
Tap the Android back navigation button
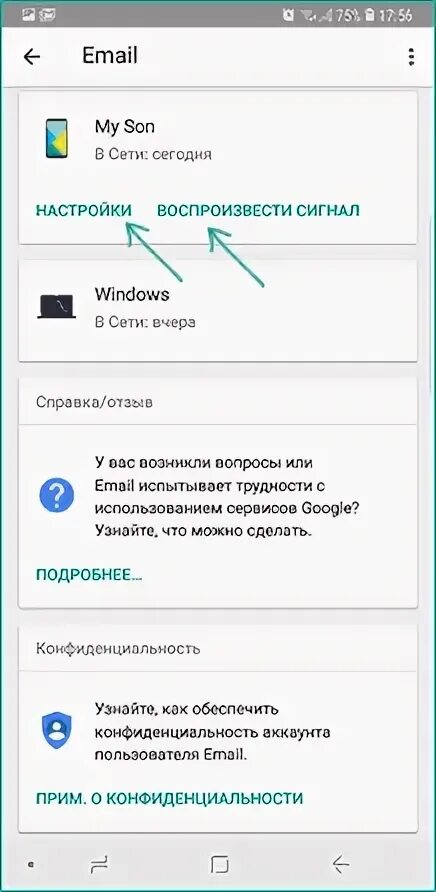click(340, 865)
